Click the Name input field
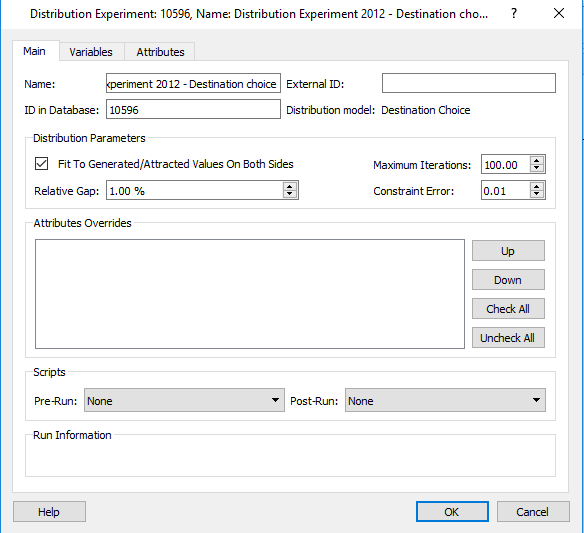The image size is (584, 533). pos(193,83)
